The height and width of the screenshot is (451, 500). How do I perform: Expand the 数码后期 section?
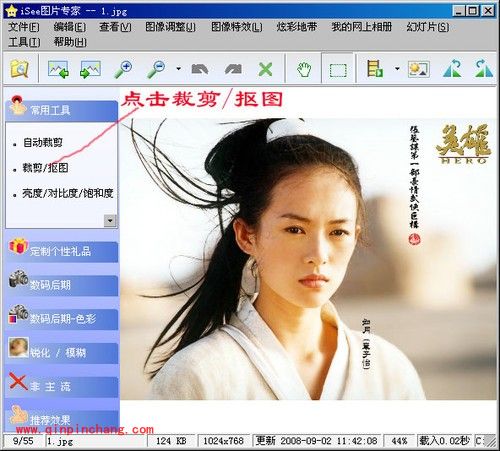pos(62,285)
